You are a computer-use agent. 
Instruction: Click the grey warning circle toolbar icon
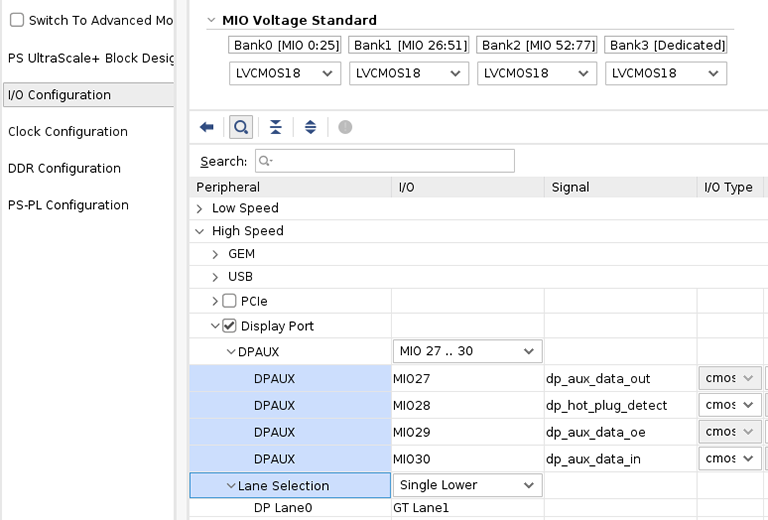pyautogui.click(x=345, y=127)
